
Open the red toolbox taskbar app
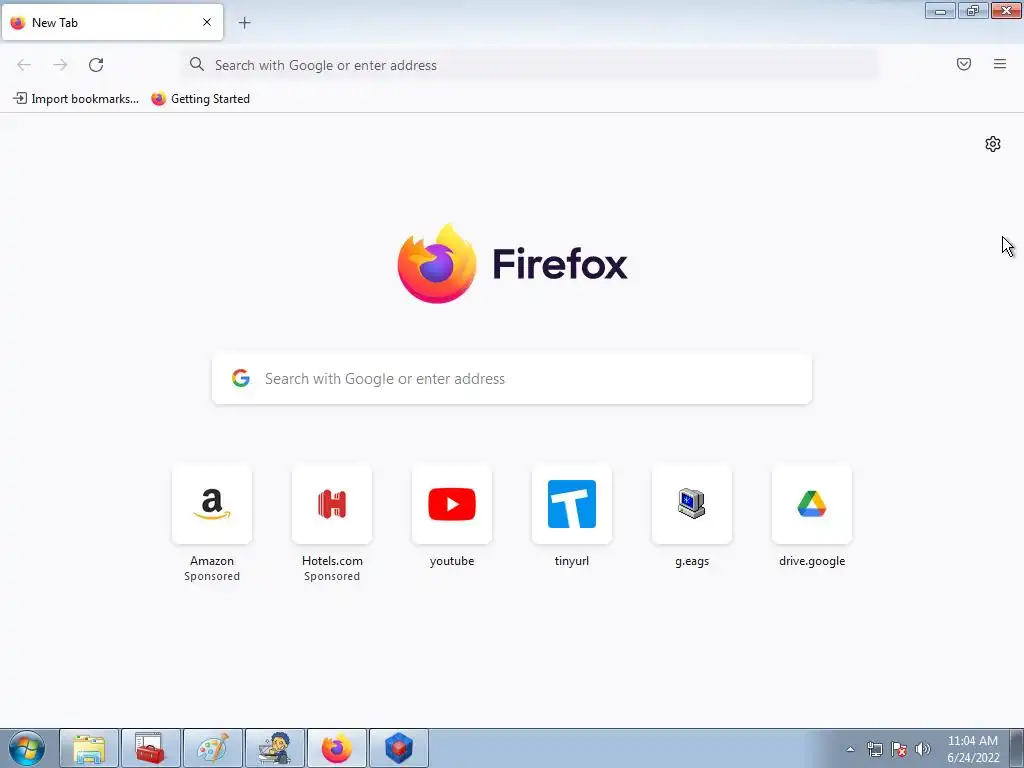(x=150, y=748)
